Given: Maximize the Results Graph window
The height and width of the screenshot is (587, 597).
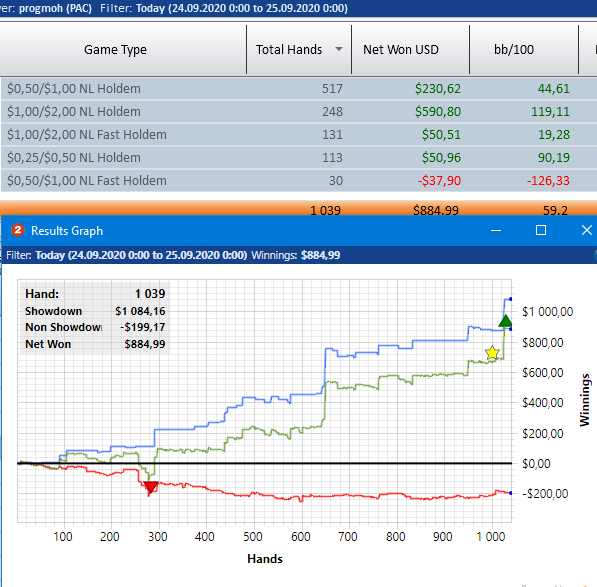Looking at the screenshot, I should [x=541, y=230].
